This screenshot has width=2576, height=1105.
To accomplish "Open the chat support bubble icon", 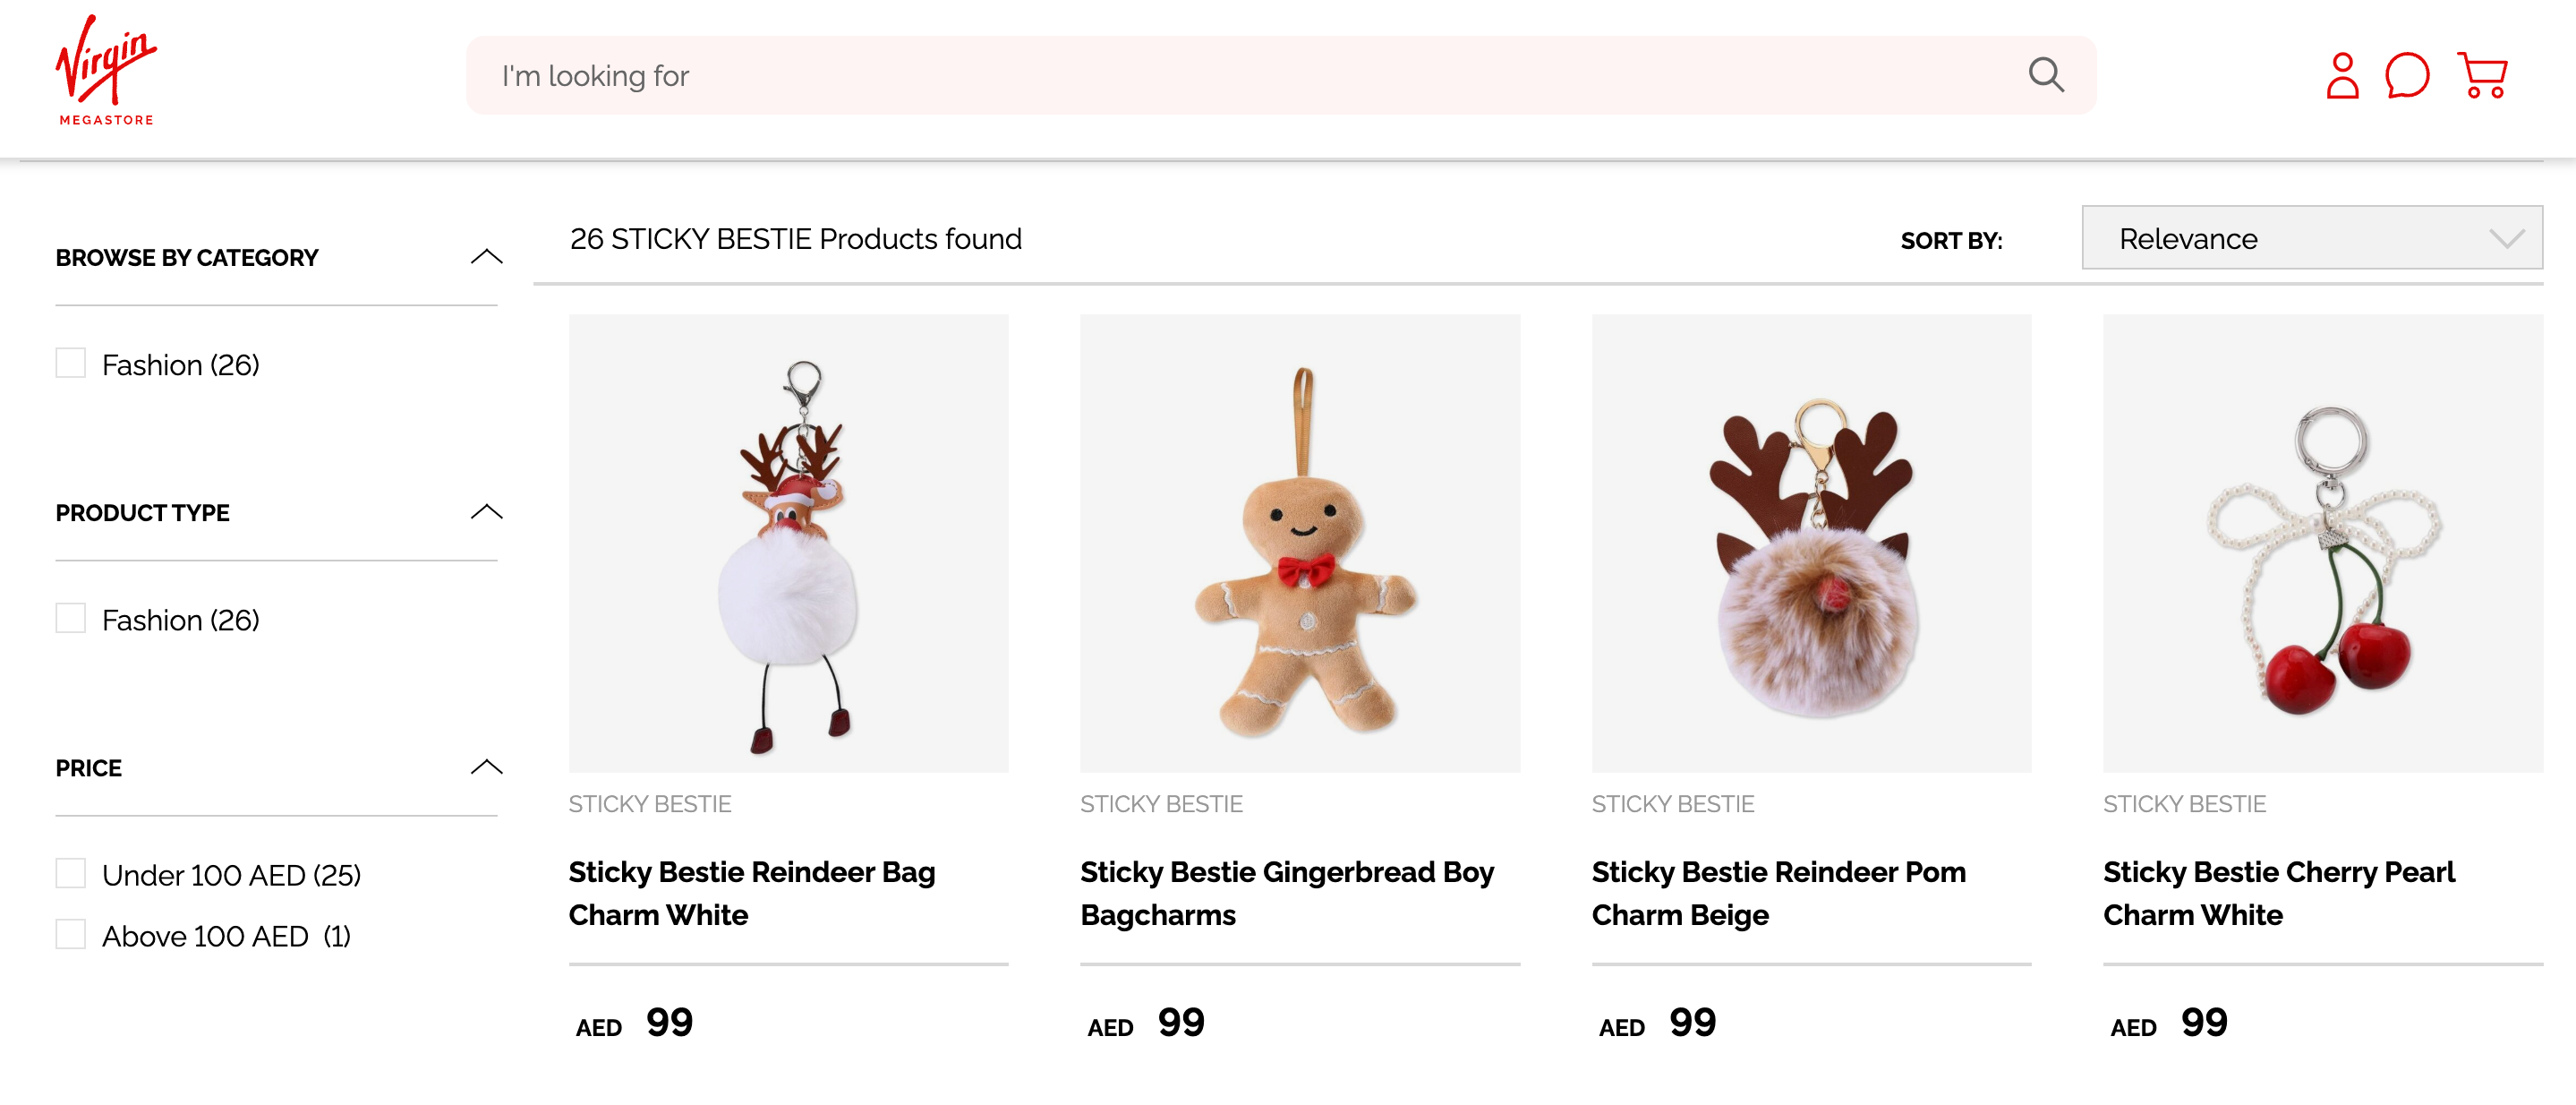I will pos(2409,74).
